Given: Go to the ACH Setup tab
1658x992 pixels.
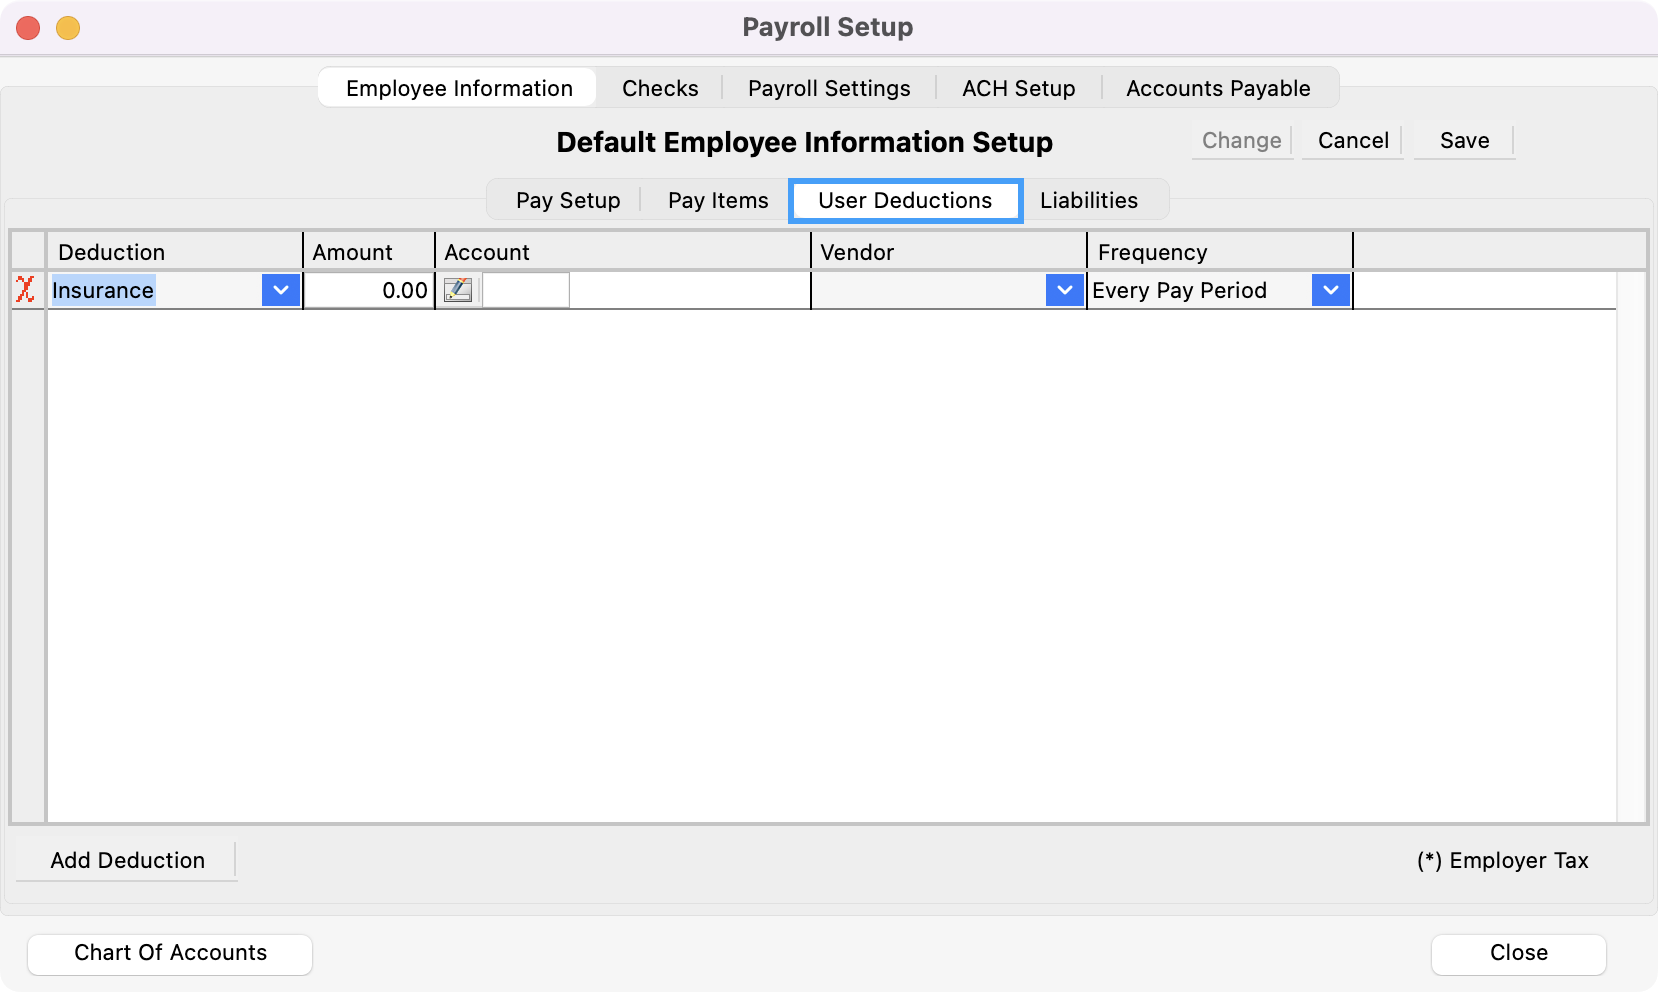Looking at the screenshot, I should point(1018,88).
